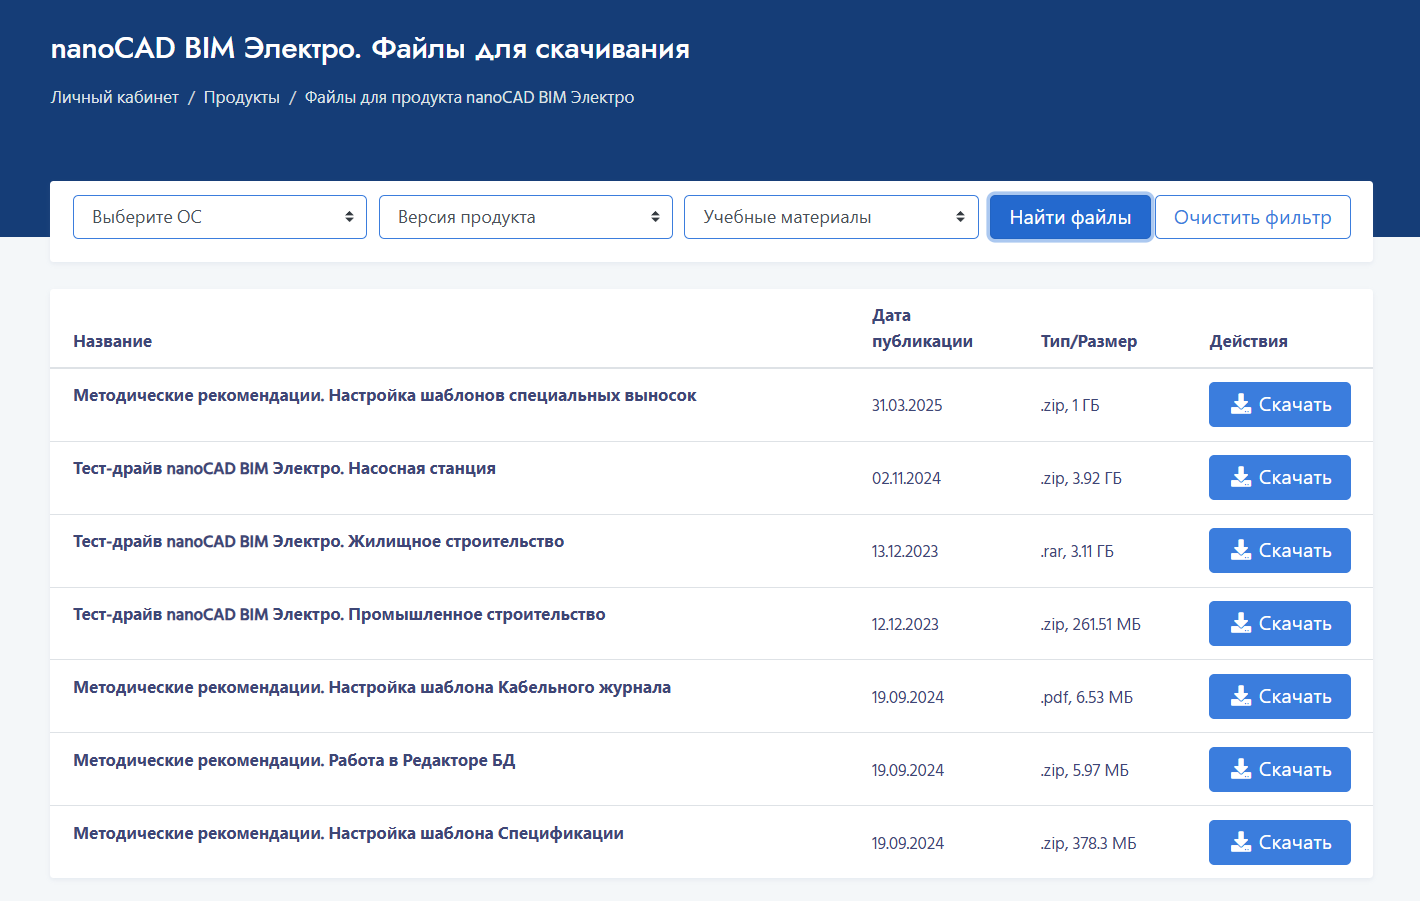The width and height of the screenshot is (1420, 901).
Task: Click the date '12.12.2023'
Action: [905, 624]
